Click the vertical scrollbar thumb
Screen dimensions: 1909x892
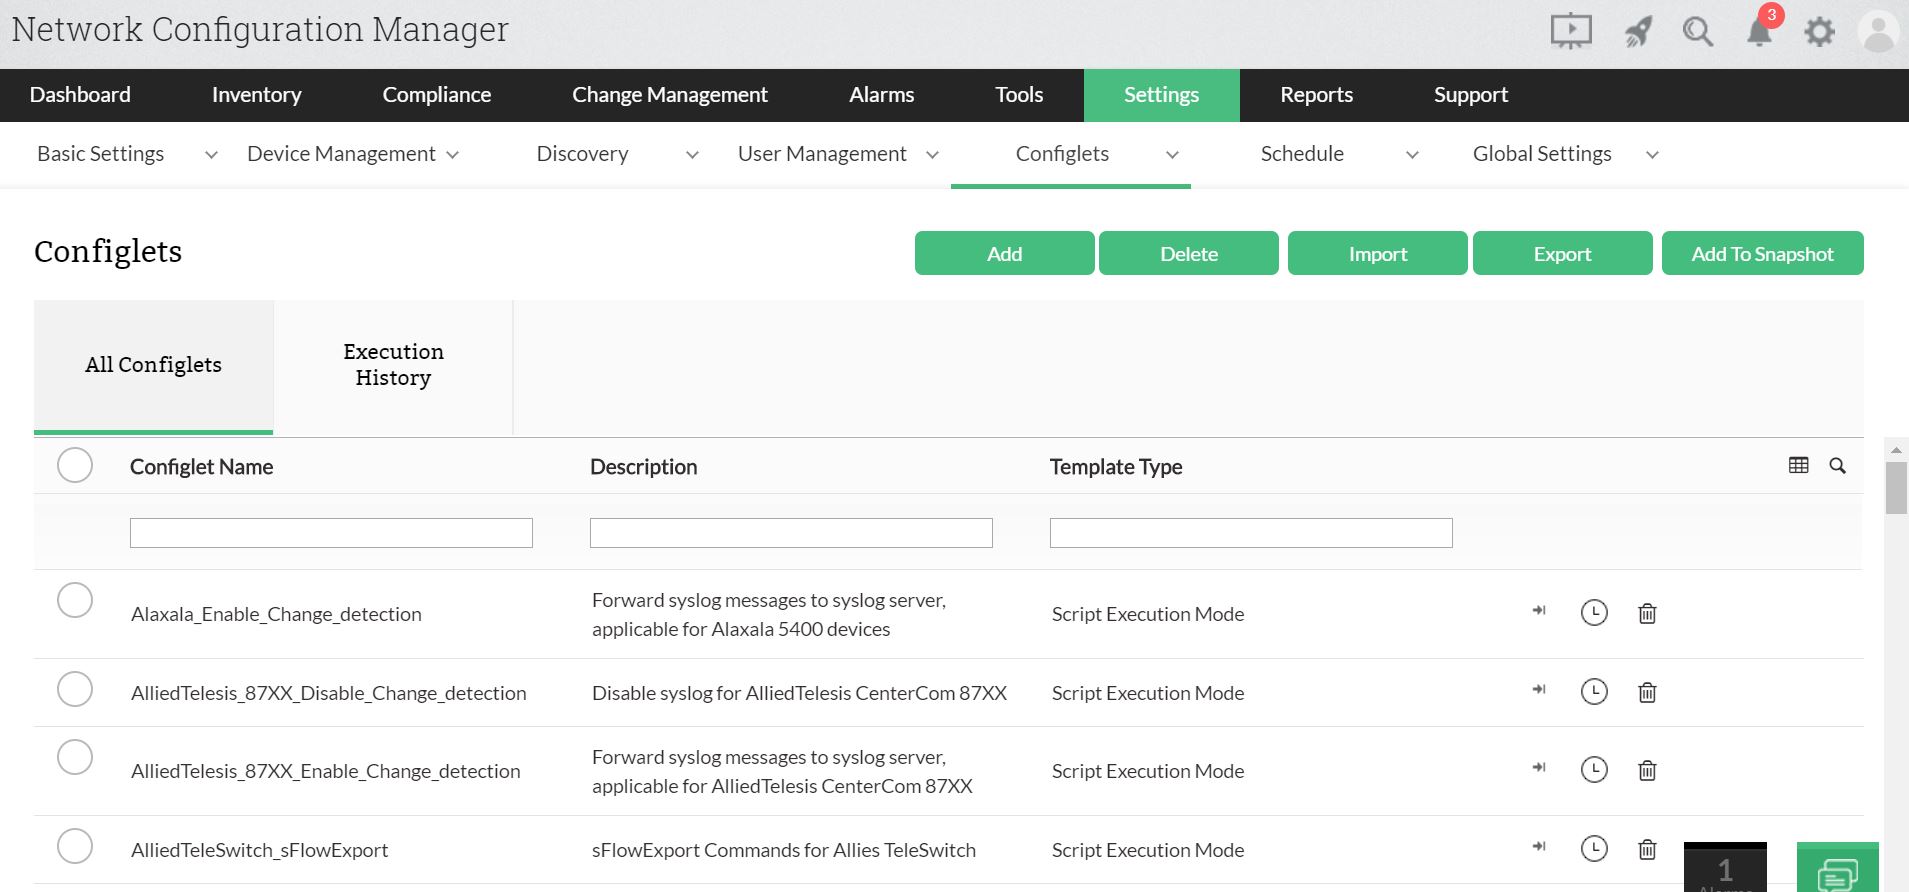pos(1895,488)
